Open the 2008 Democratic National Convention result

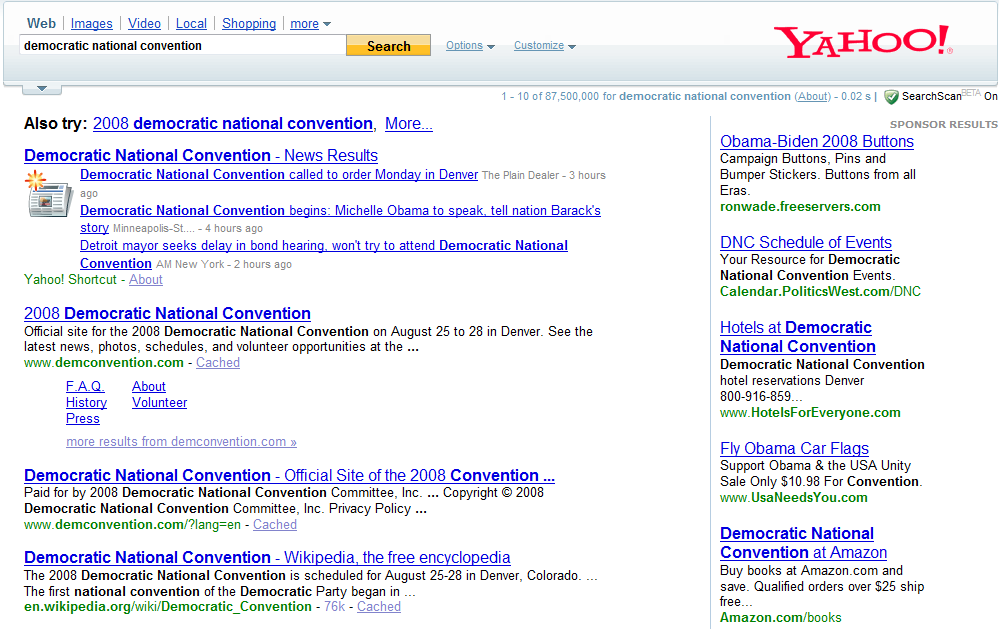[167, 313]
